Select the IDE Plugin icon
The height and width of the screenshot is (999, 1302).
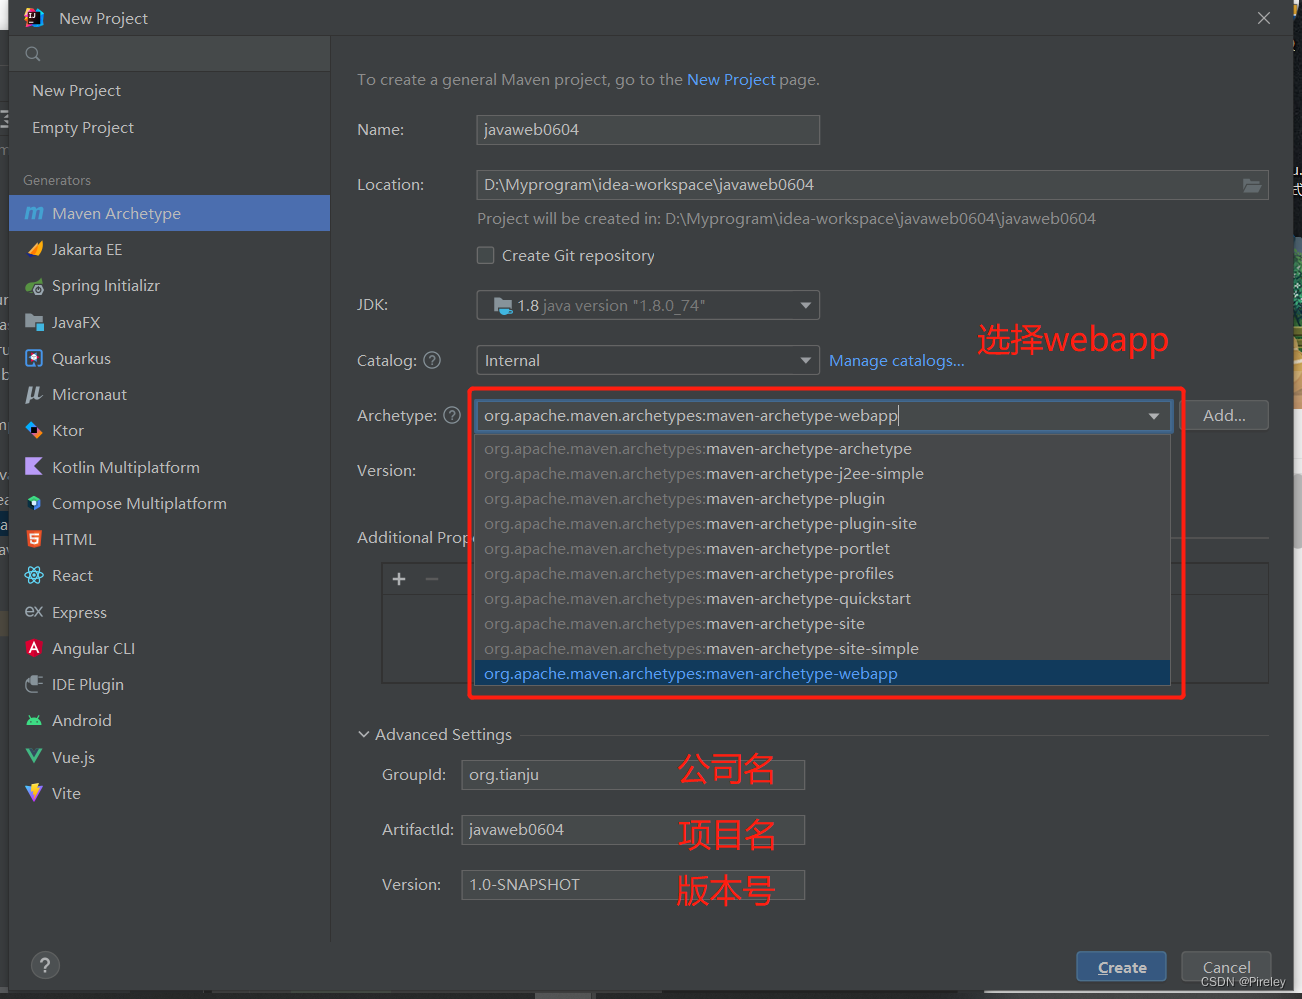click(34, 684)
